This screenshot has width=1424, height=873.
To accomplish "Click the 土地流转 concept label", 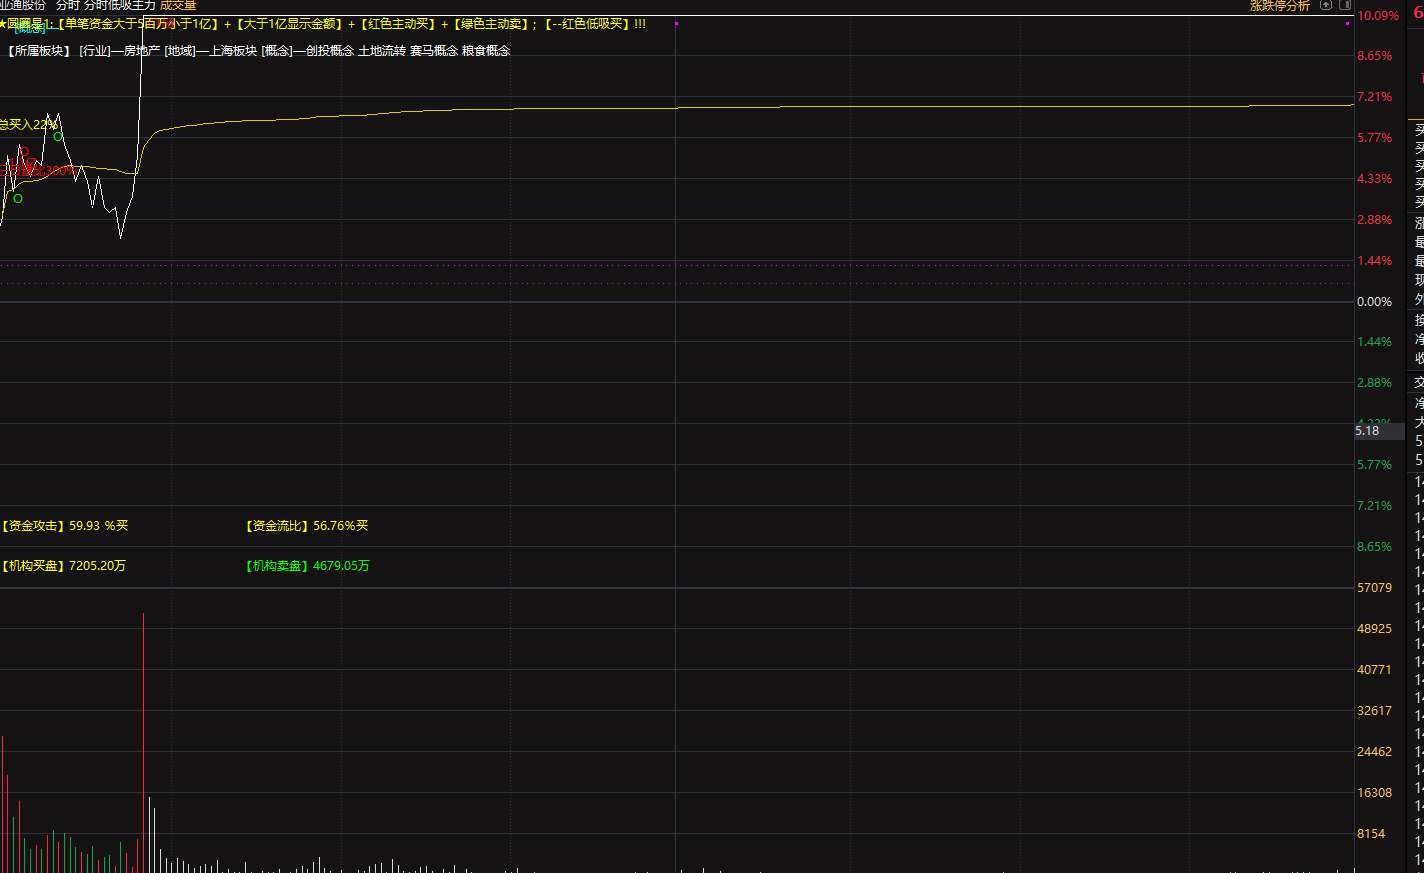I will pos(382,51).
